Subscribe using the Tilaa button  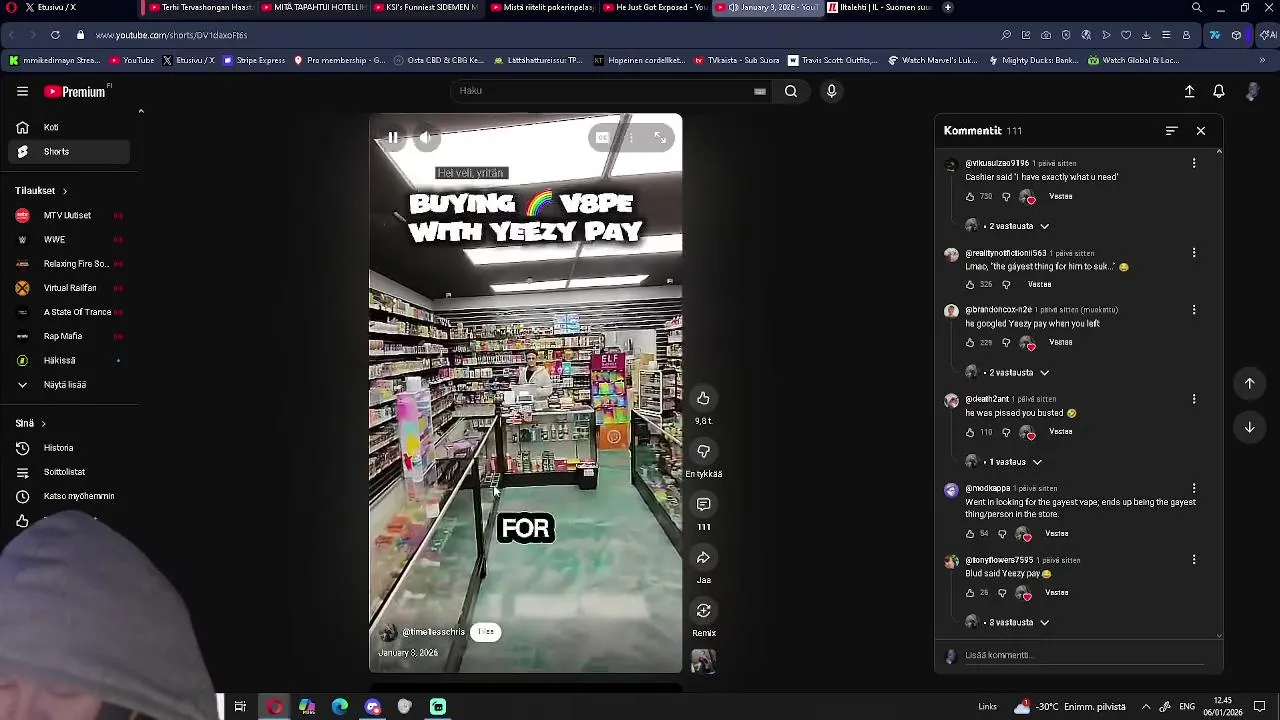[485, 632]
